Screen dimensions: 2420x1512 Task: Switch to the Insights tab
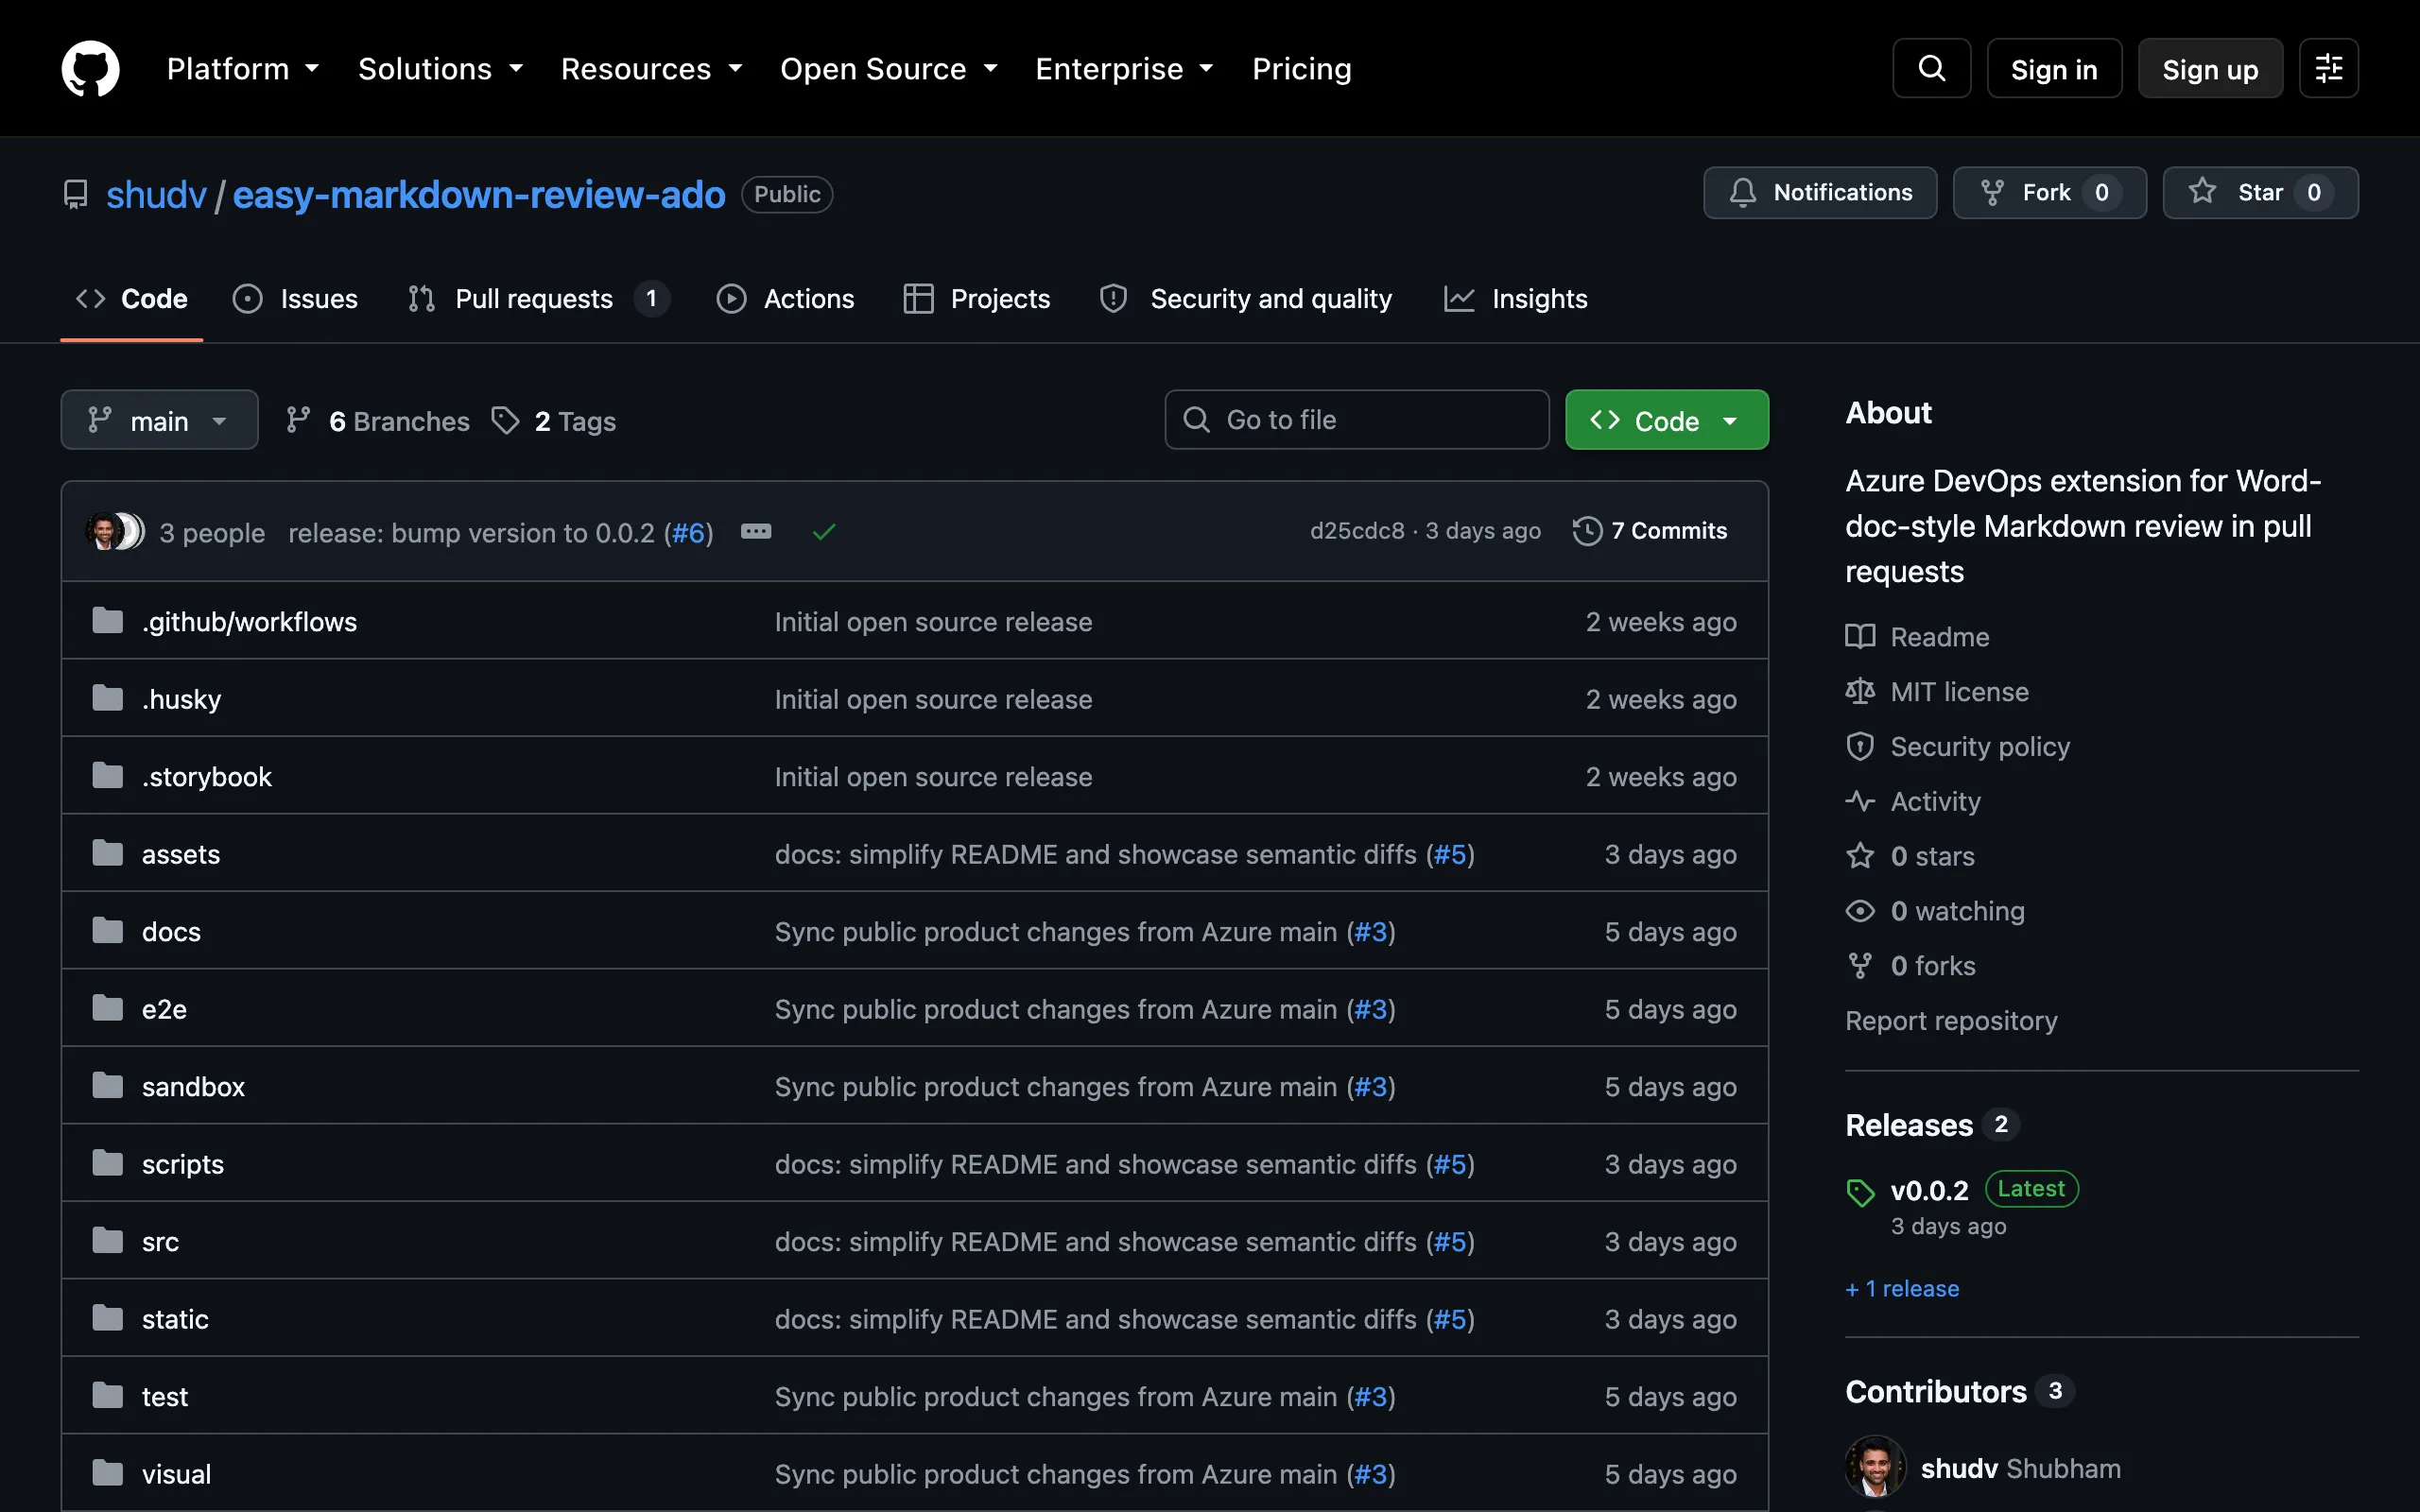[x=1515, y=299]
